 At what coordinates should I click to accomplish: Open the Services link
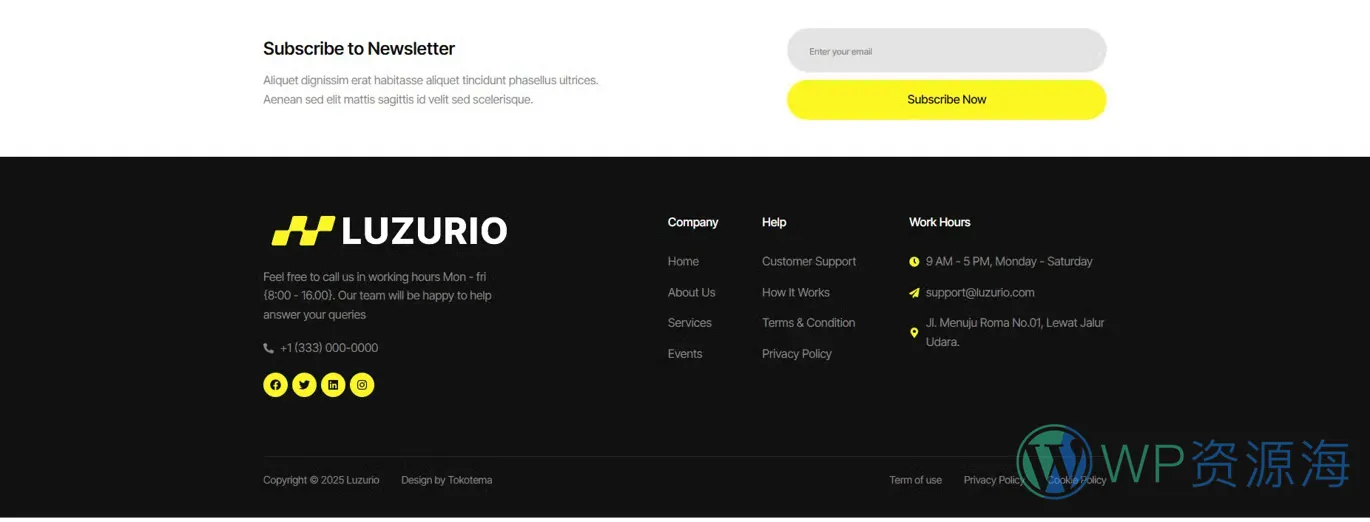pos(690,323)
